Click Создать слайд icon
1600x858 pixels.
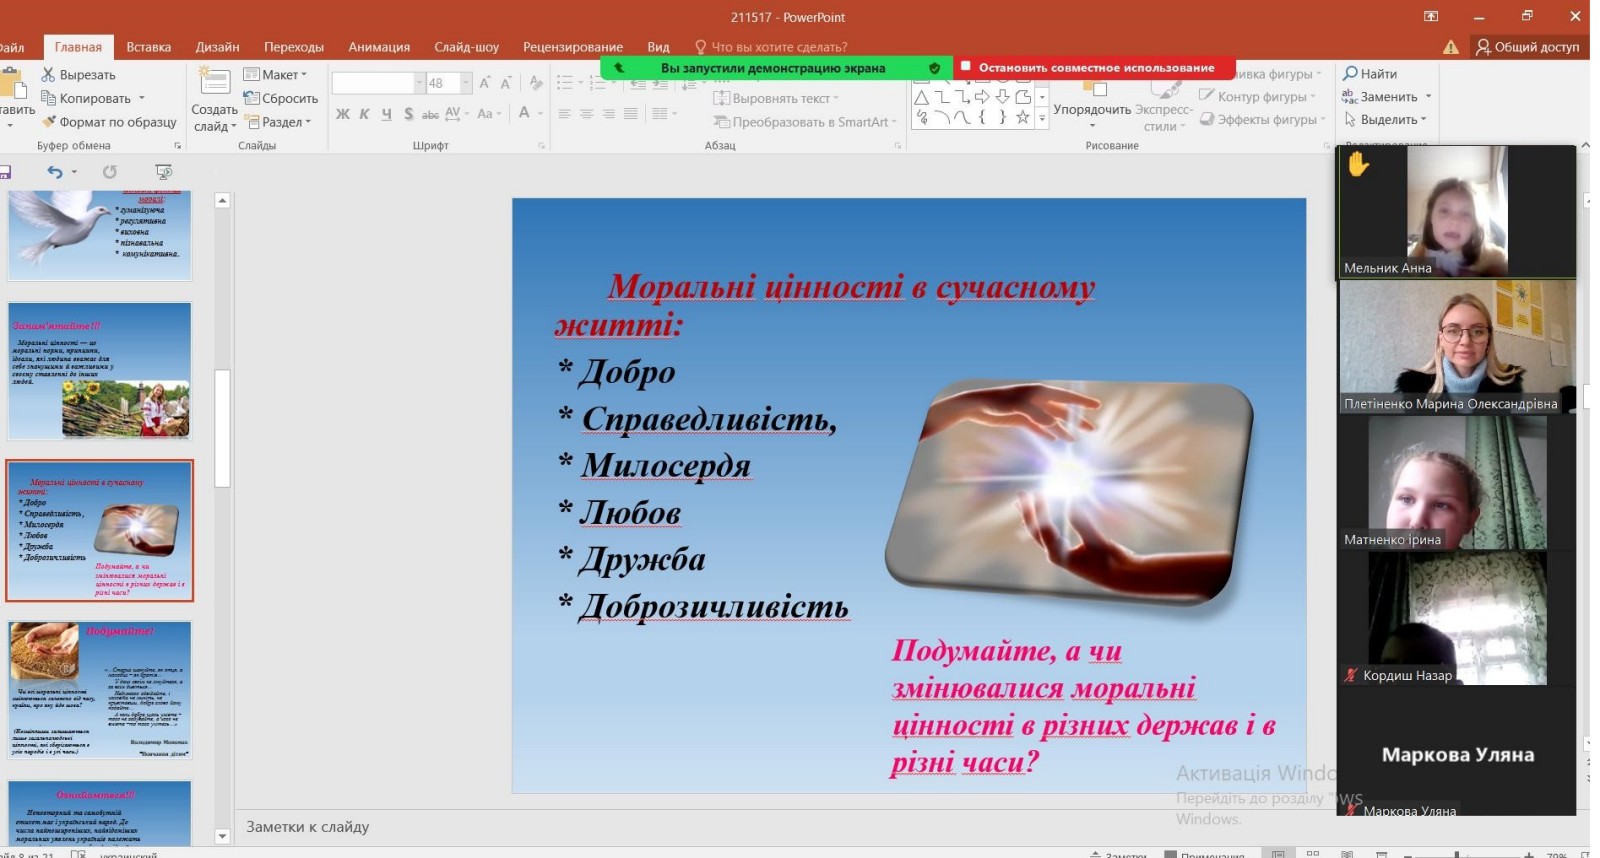214,82
